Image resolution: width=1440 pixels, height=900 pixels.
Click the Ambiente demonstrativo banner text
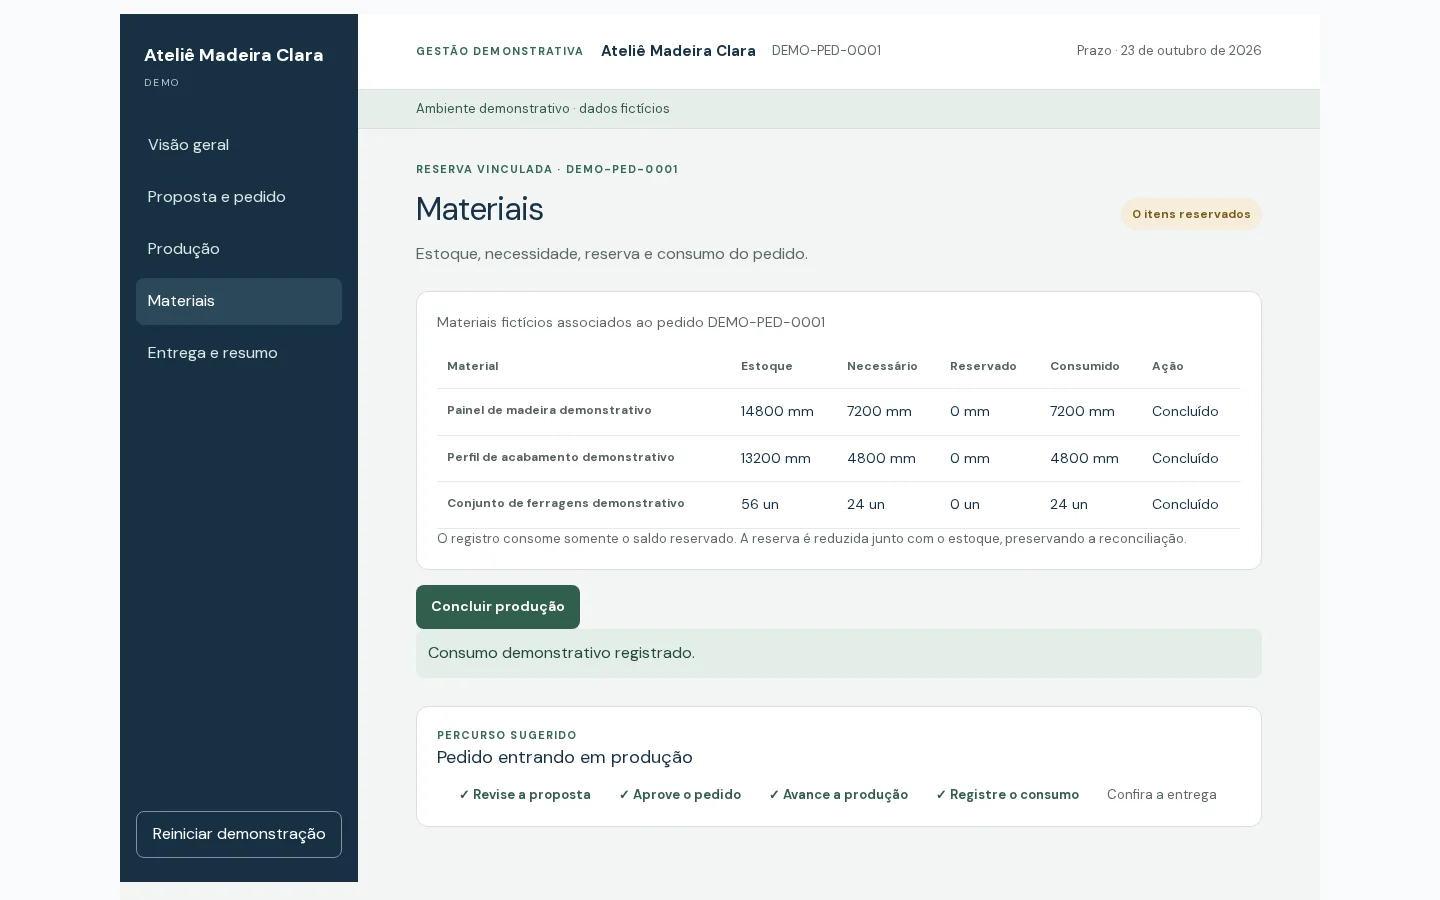coord(543,109)
